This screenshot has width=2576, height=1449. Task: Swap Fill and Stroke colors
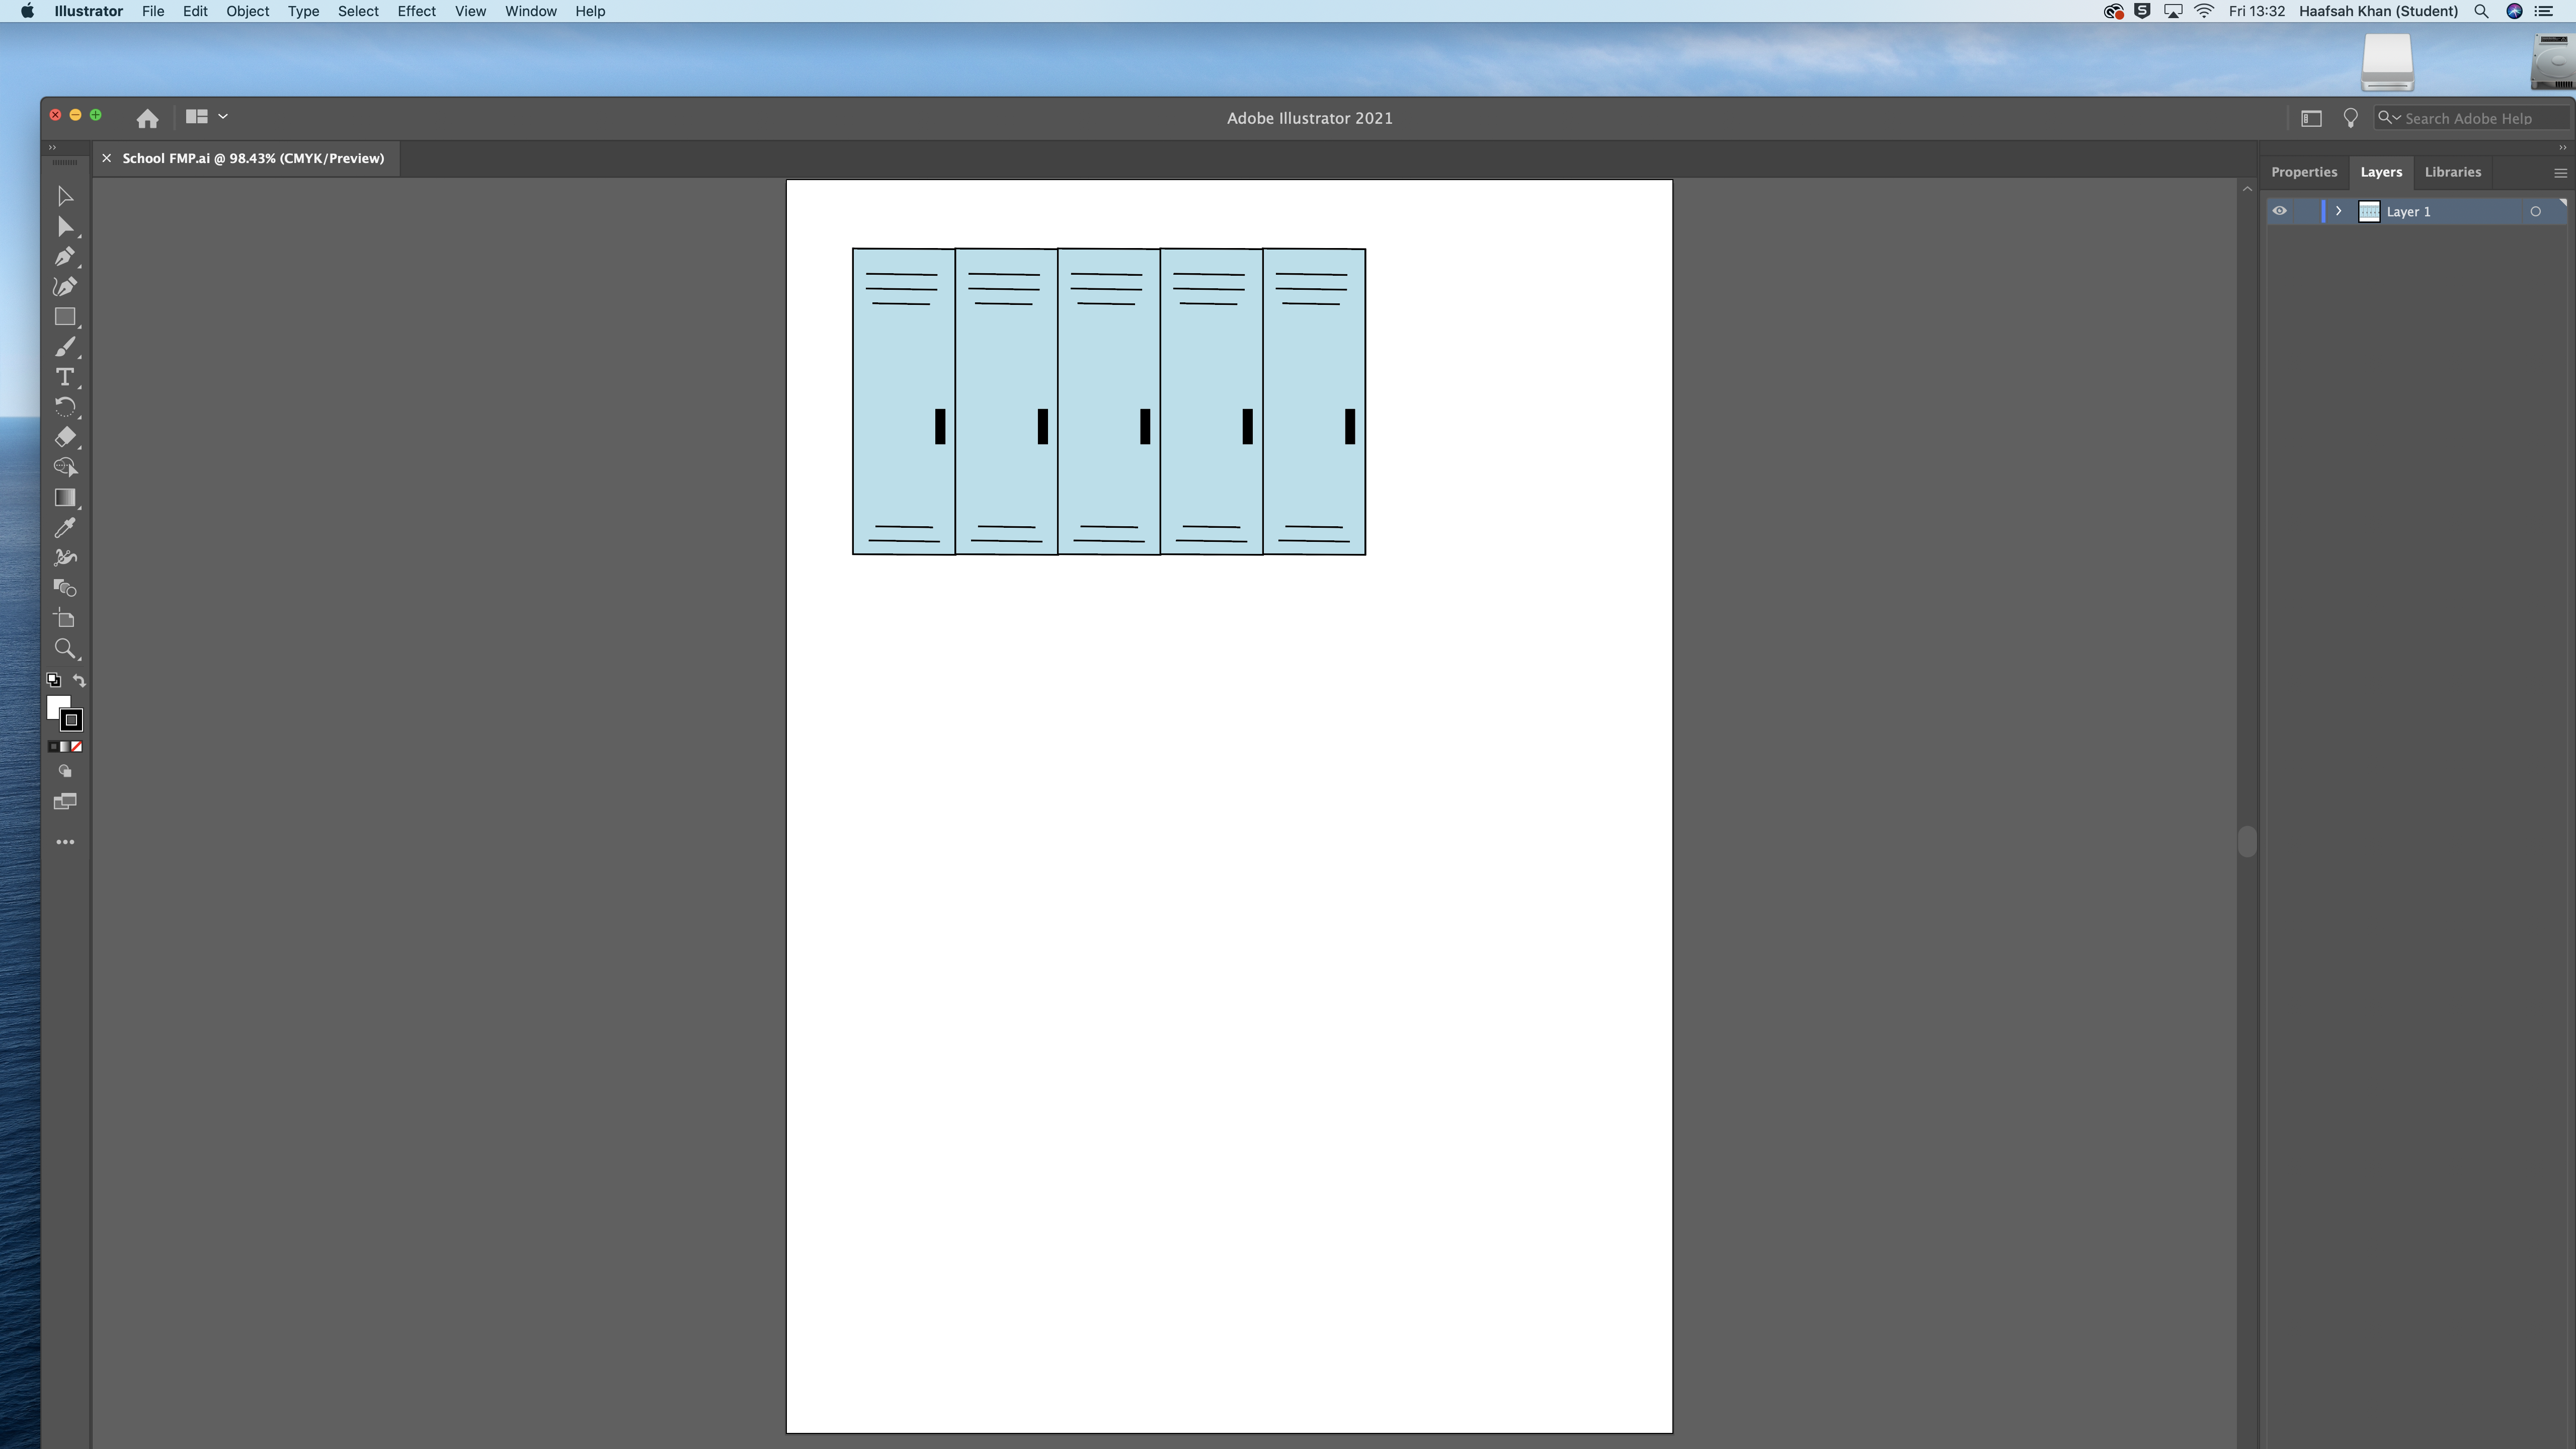point(79,680)
